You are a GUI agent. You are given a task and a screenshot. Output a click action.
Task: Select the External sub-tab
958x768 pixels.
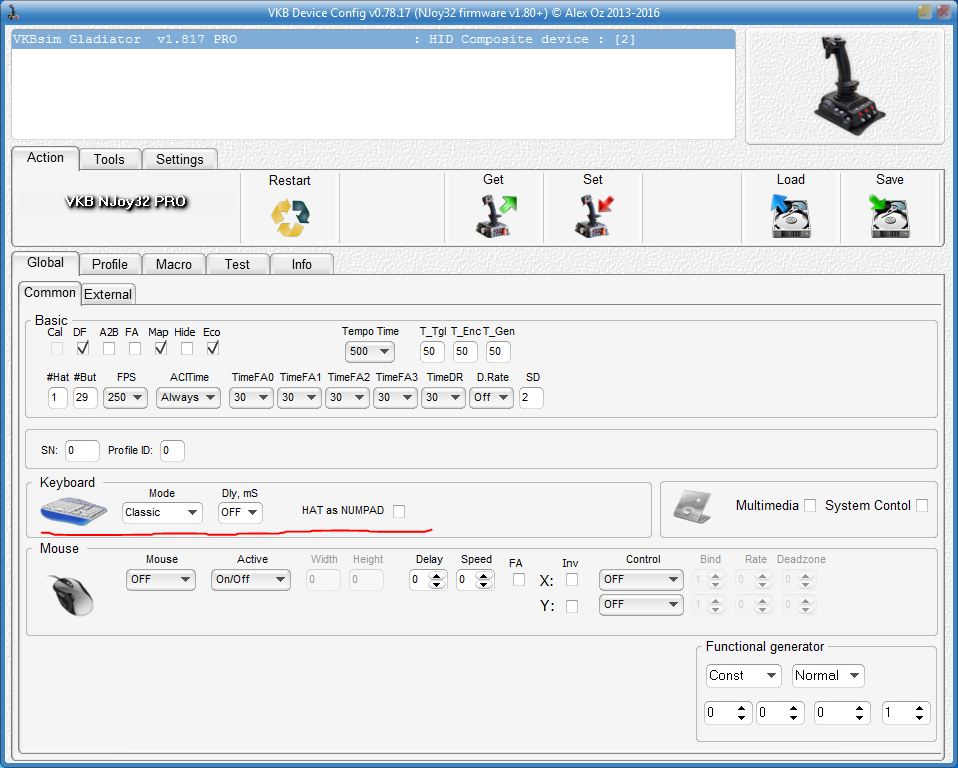point(107,294)
